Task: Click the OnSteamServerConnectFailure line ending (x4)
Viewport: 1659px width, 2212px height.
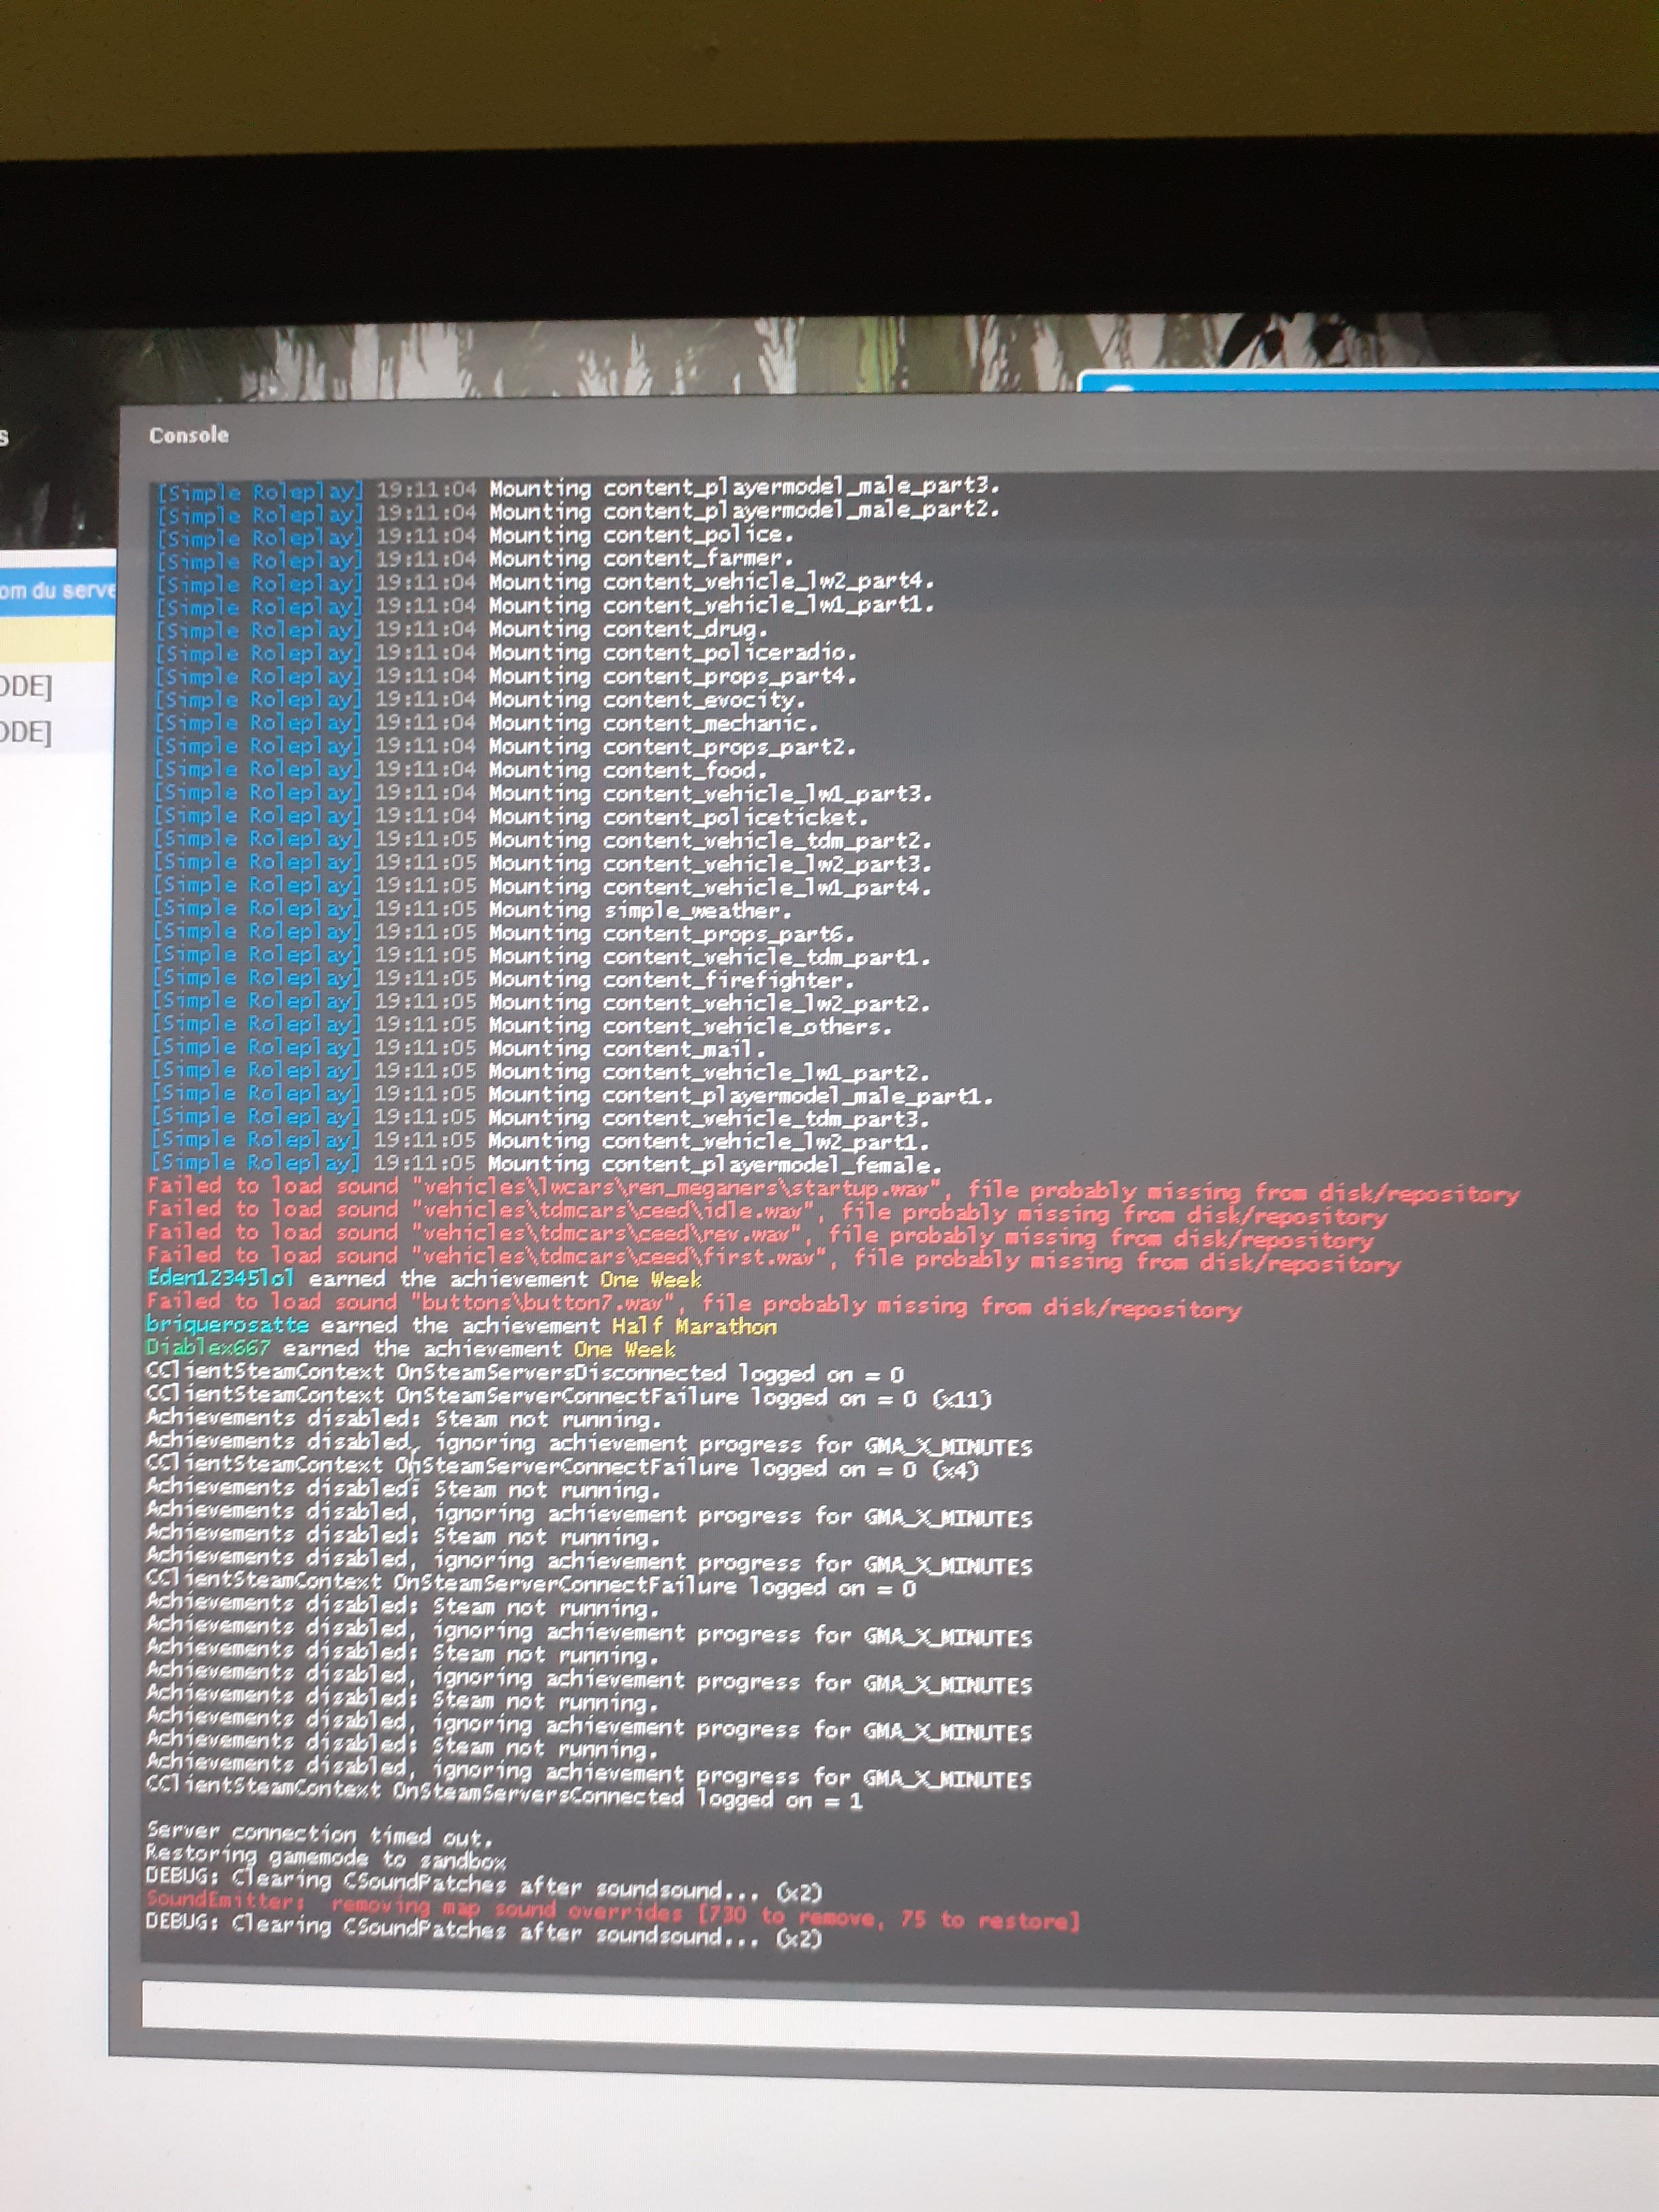Action: 563,1468
